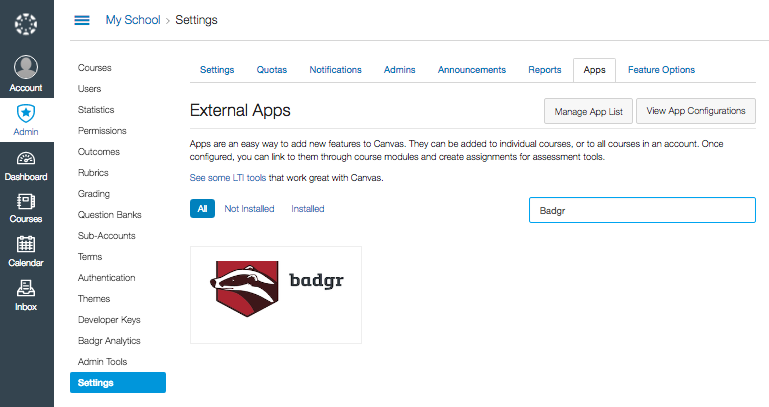Switch to the Feature Options tab
Screen dimensions: 769x407
pos(661,70)
